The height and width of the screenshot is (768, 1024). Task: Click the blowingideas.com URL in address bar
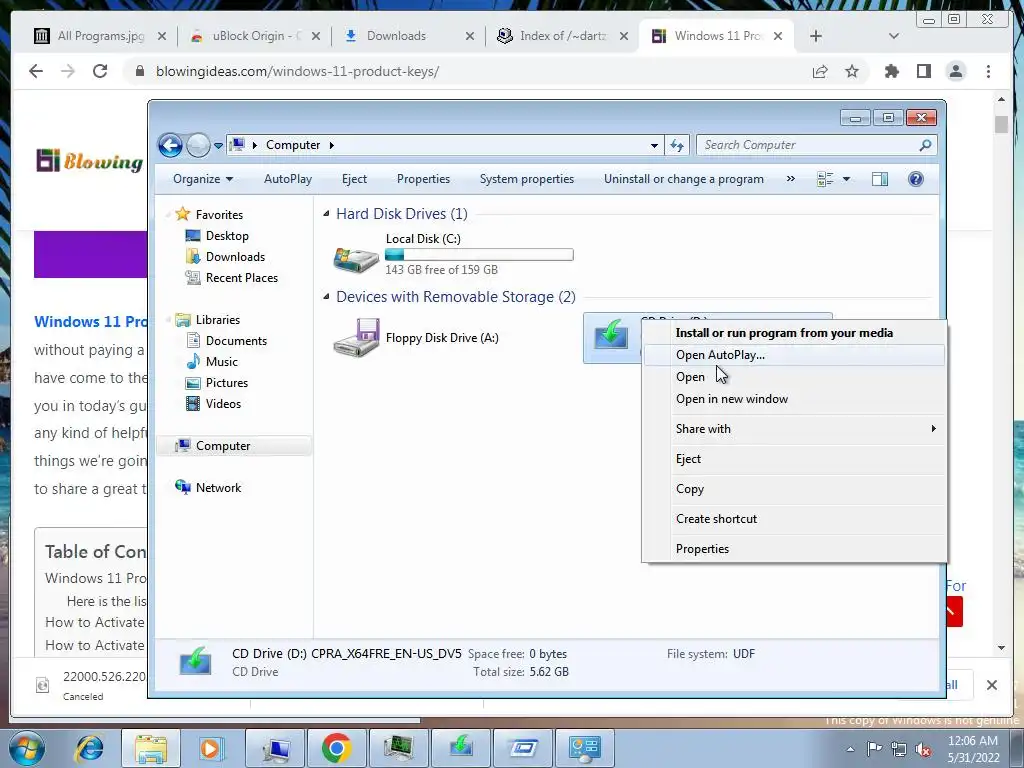[x=297, y=71]
